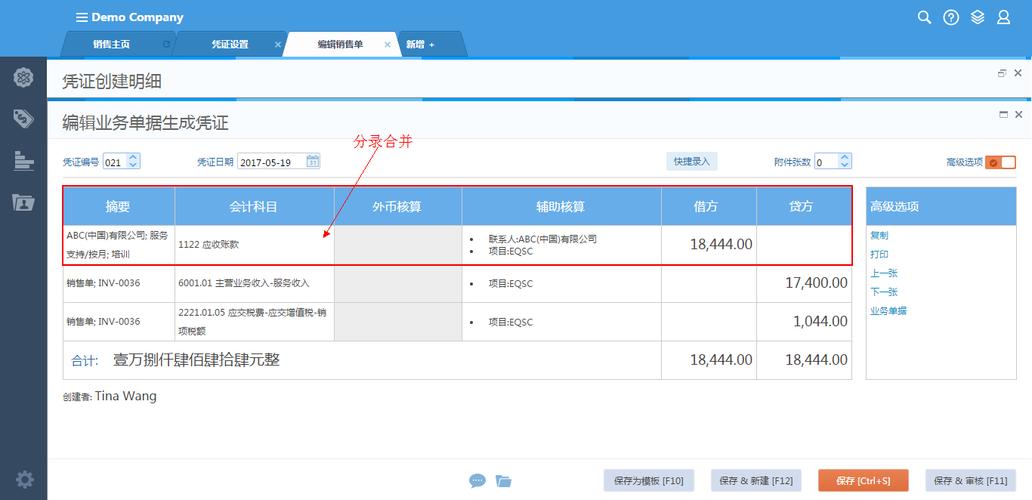This screenshot has height=500, width=1032.
Task: Switch to the 销售主页 tab
Action: pos(111,45)
